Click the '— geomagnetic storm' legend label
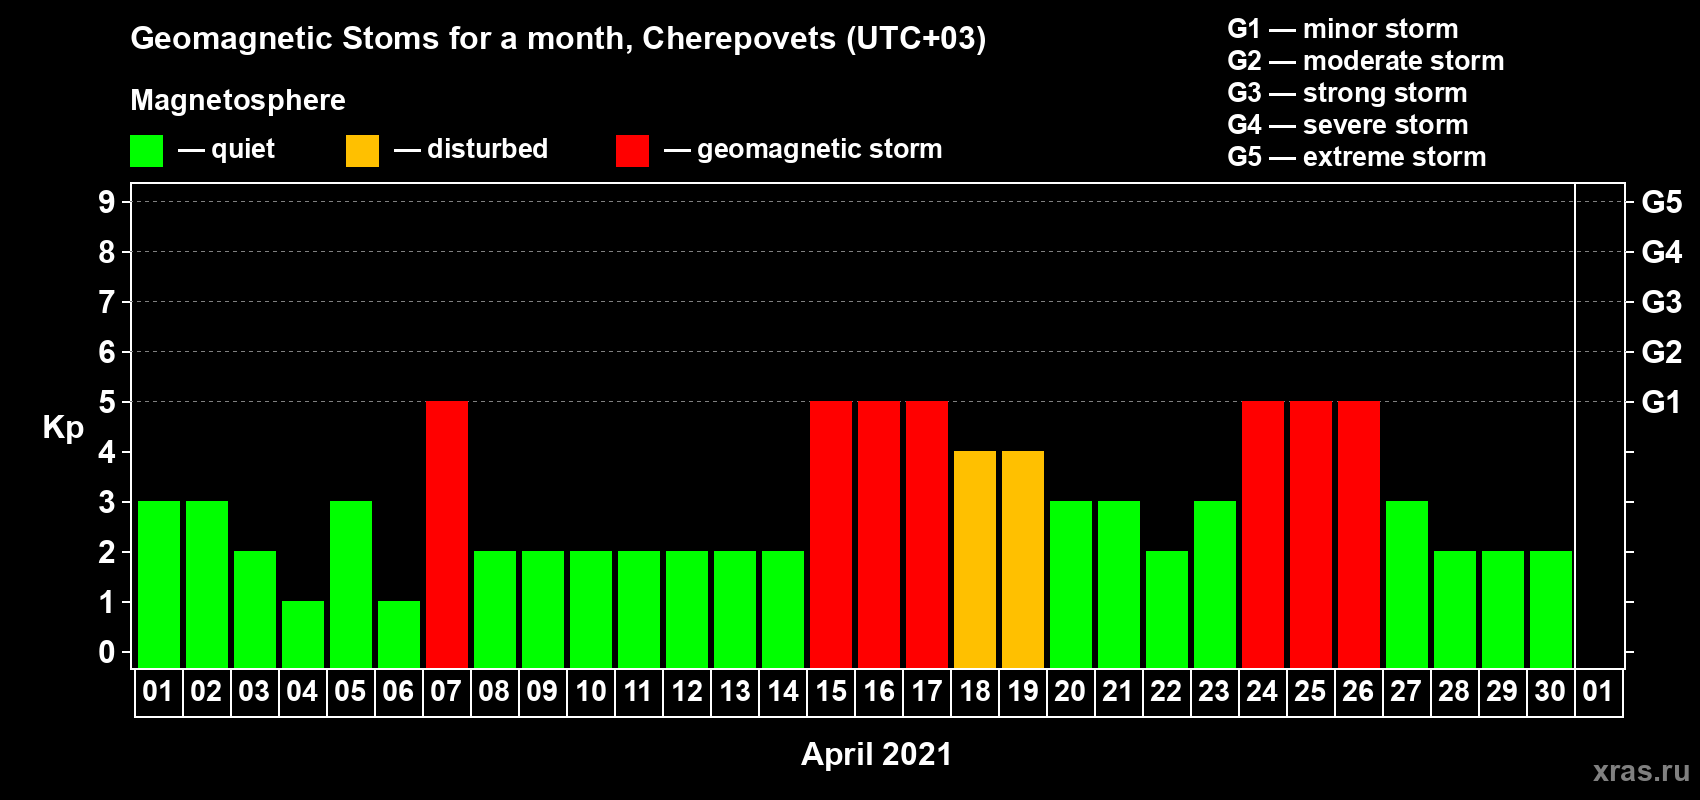This screenshot has height=800, width=1700. point(803,150)
